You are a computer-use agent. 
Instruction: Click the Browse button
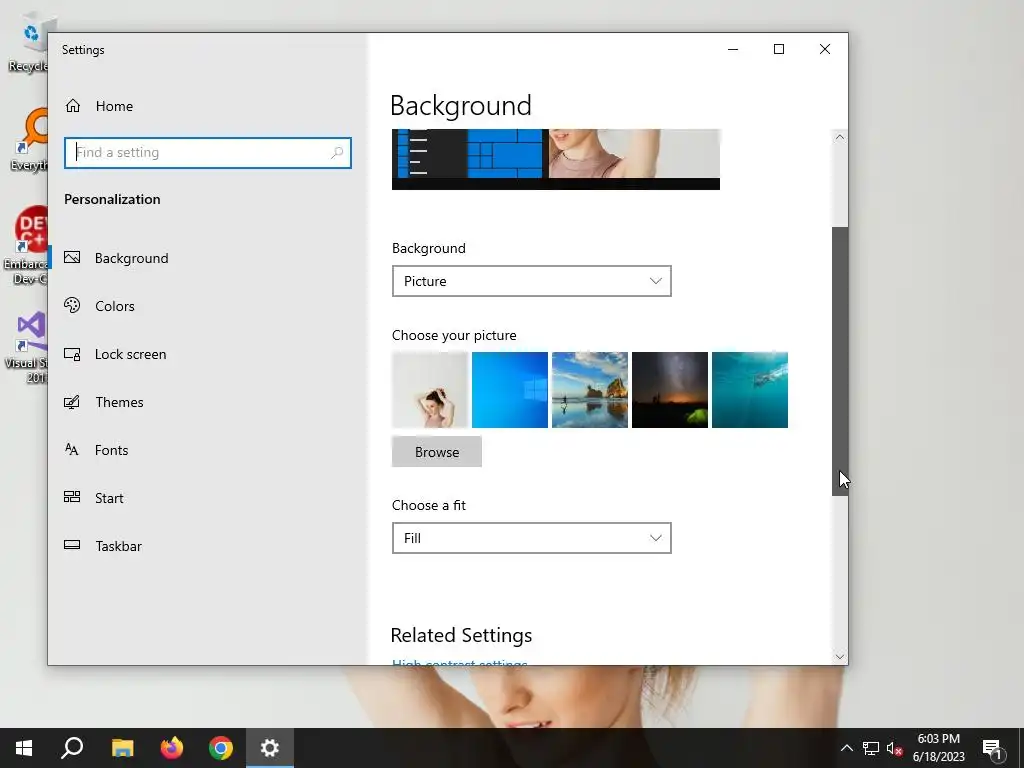coord(437,452)
